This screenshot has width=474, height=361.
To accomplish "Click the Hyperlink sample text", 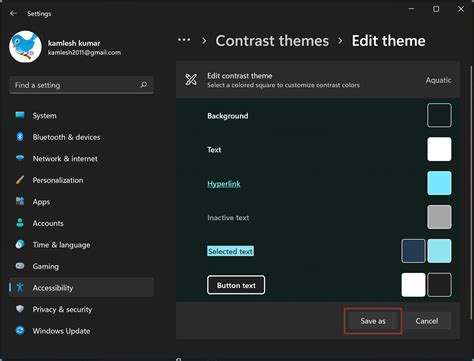I will tap(224, 184).
